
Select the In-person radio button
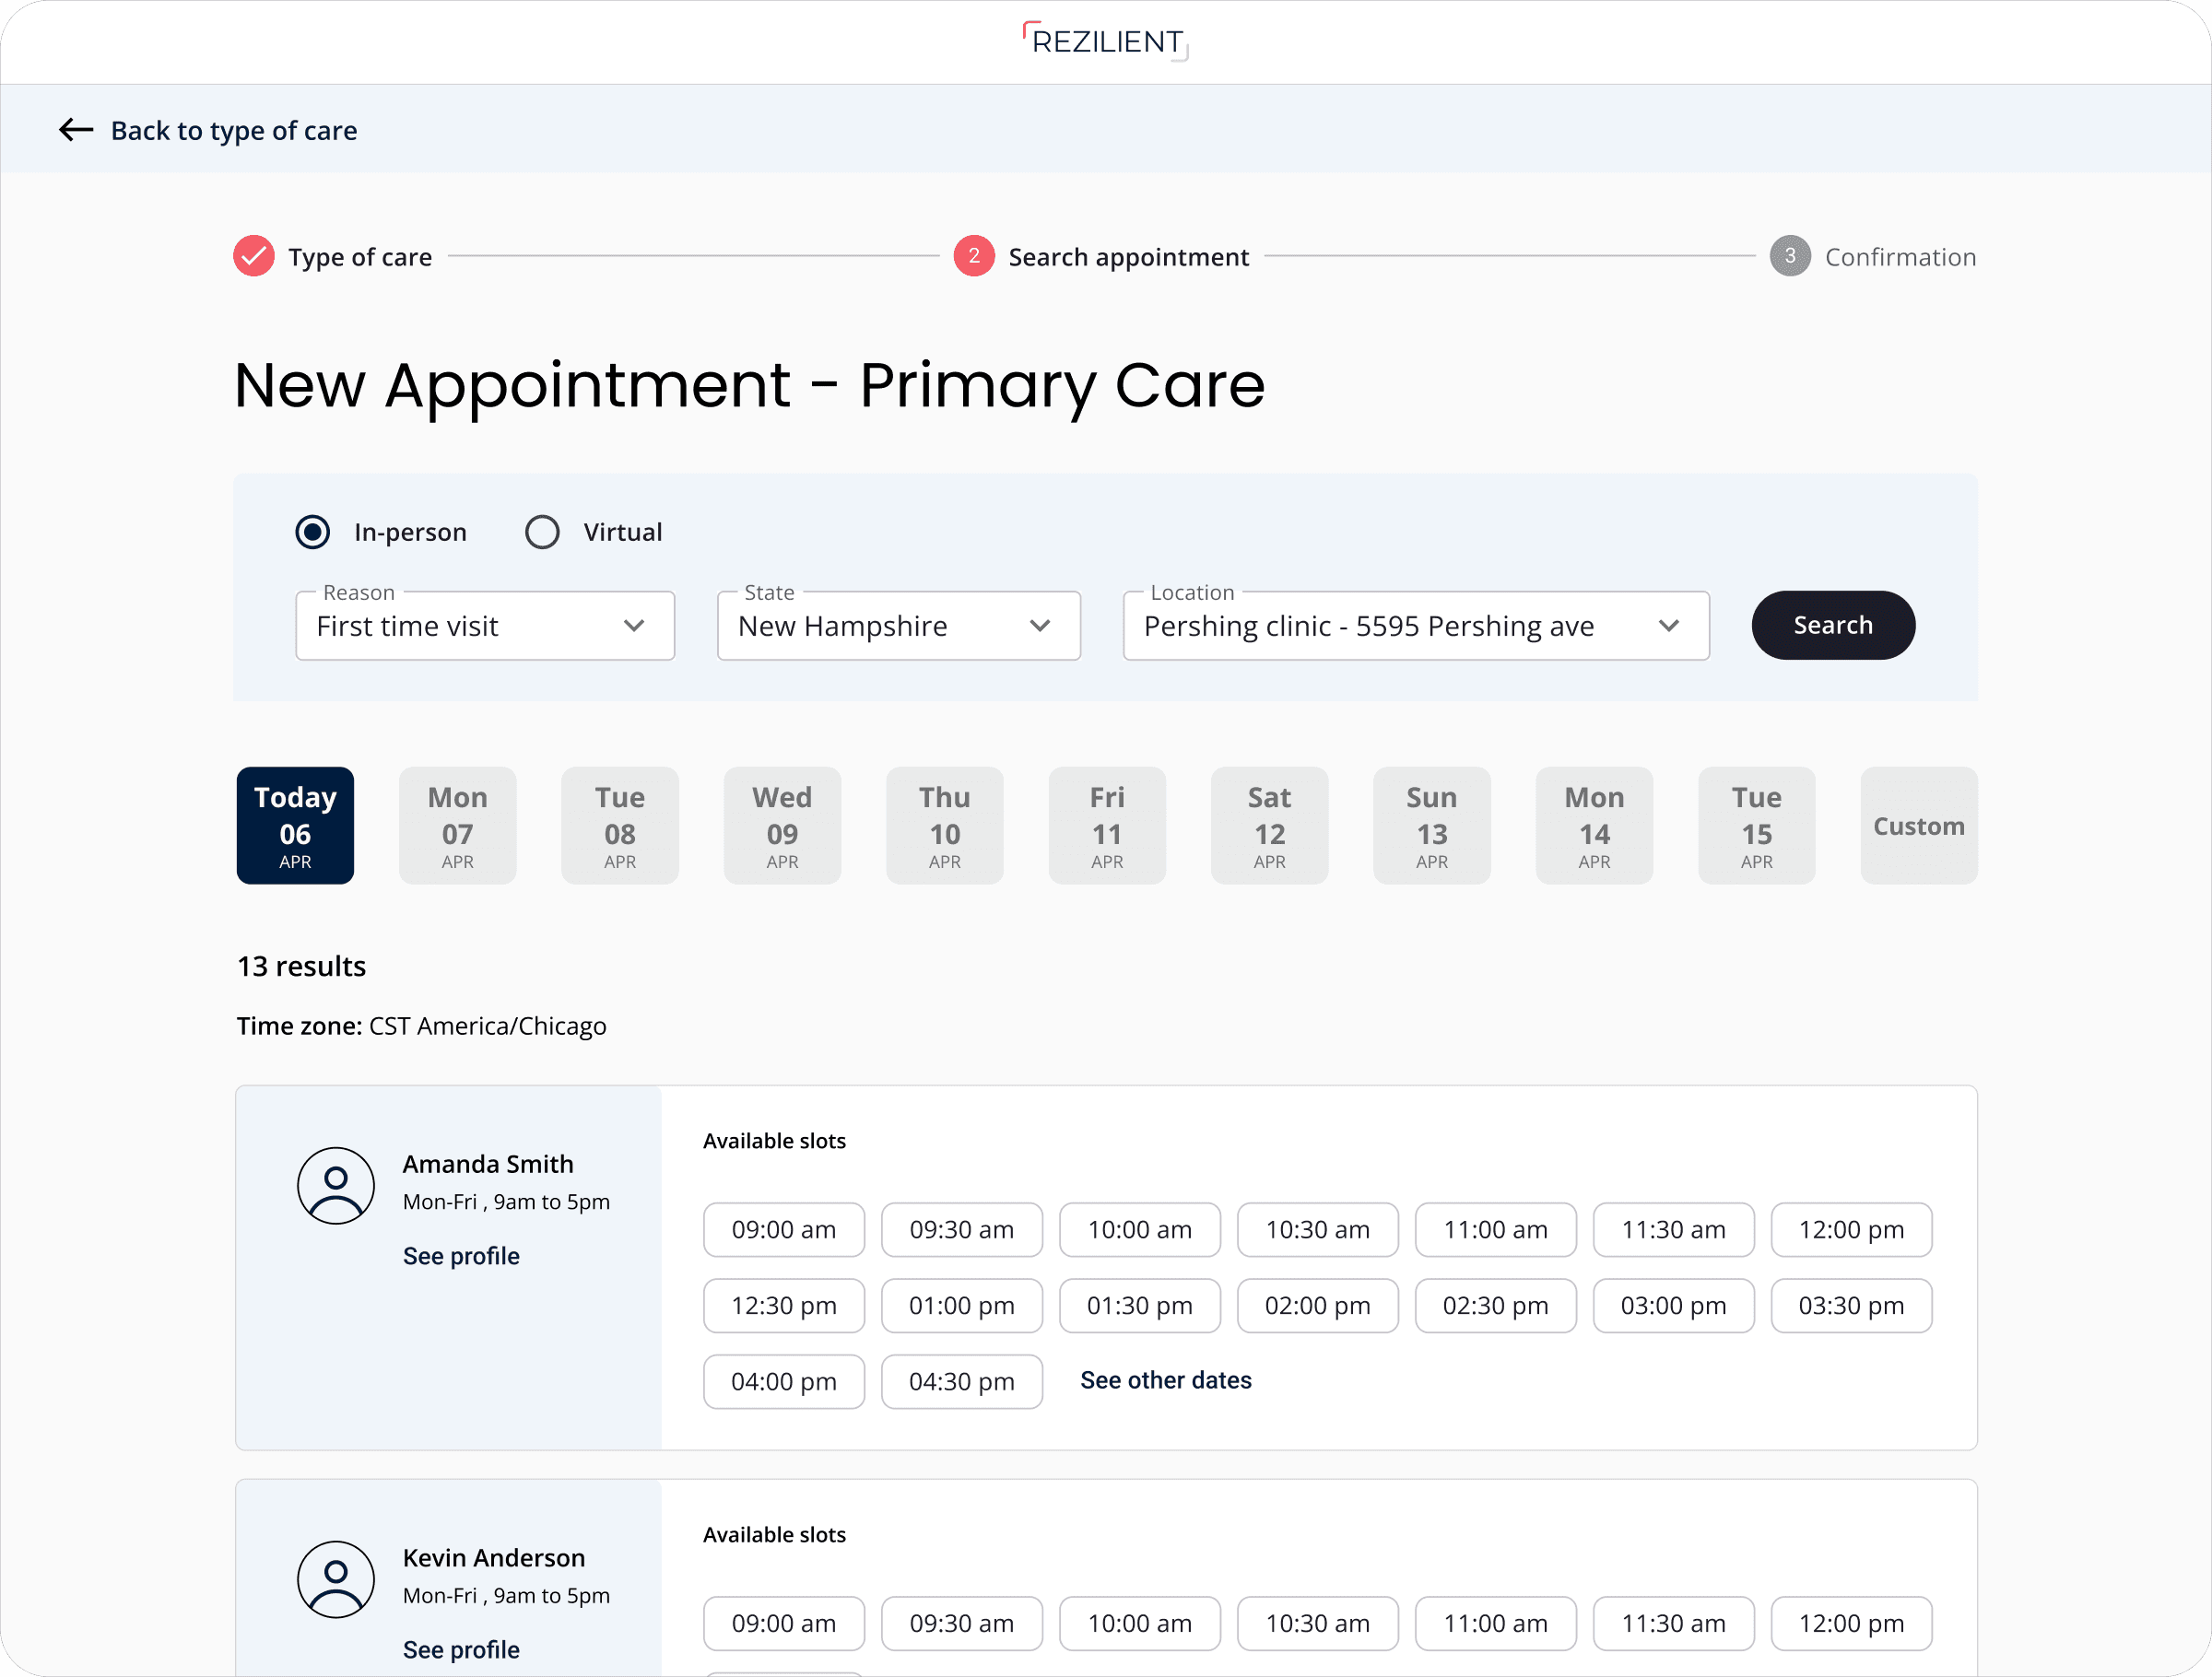click(x=313, y=532)
